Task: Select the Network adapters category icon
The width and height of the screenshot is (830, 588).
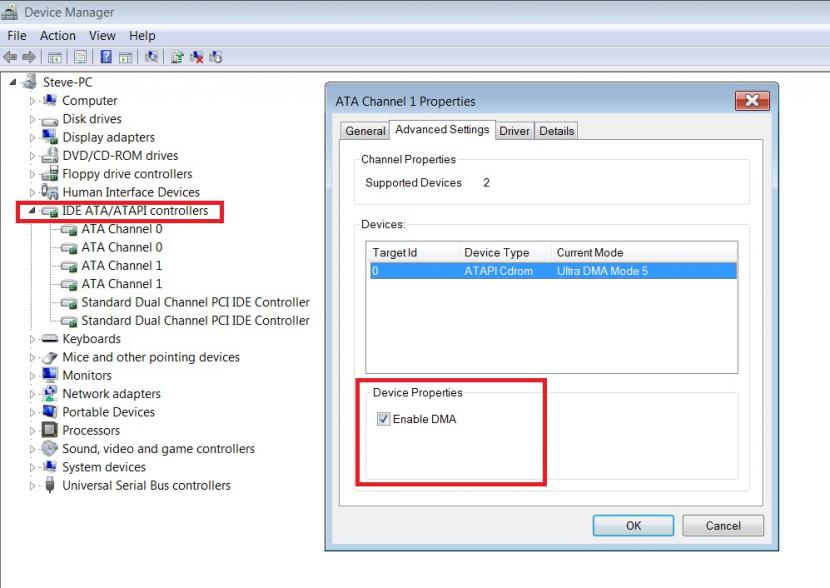Action: click(50, 393)
